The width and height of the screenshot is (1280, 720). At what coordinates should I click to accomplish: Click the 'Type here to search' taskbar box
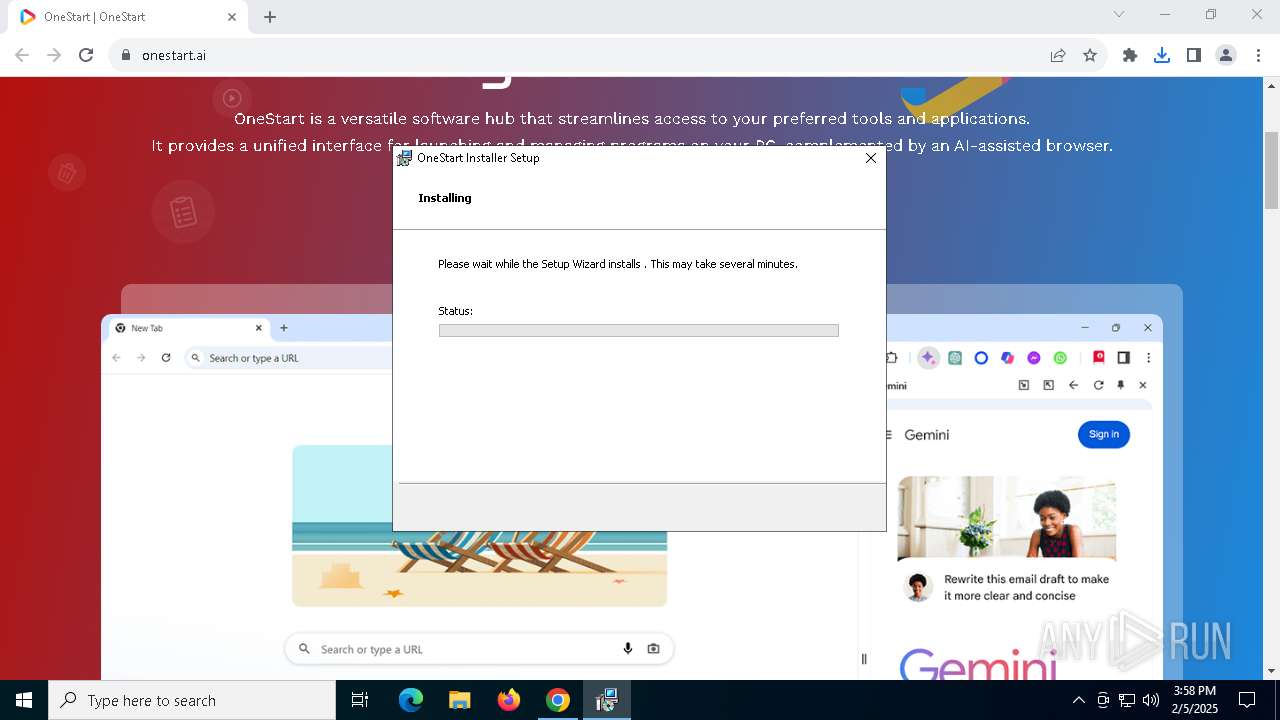pyautogui.click(x=192, y=700)
